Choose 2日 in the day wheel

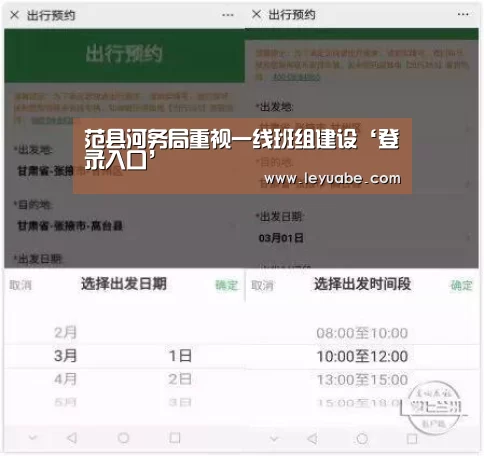click(x=180, y=379)
